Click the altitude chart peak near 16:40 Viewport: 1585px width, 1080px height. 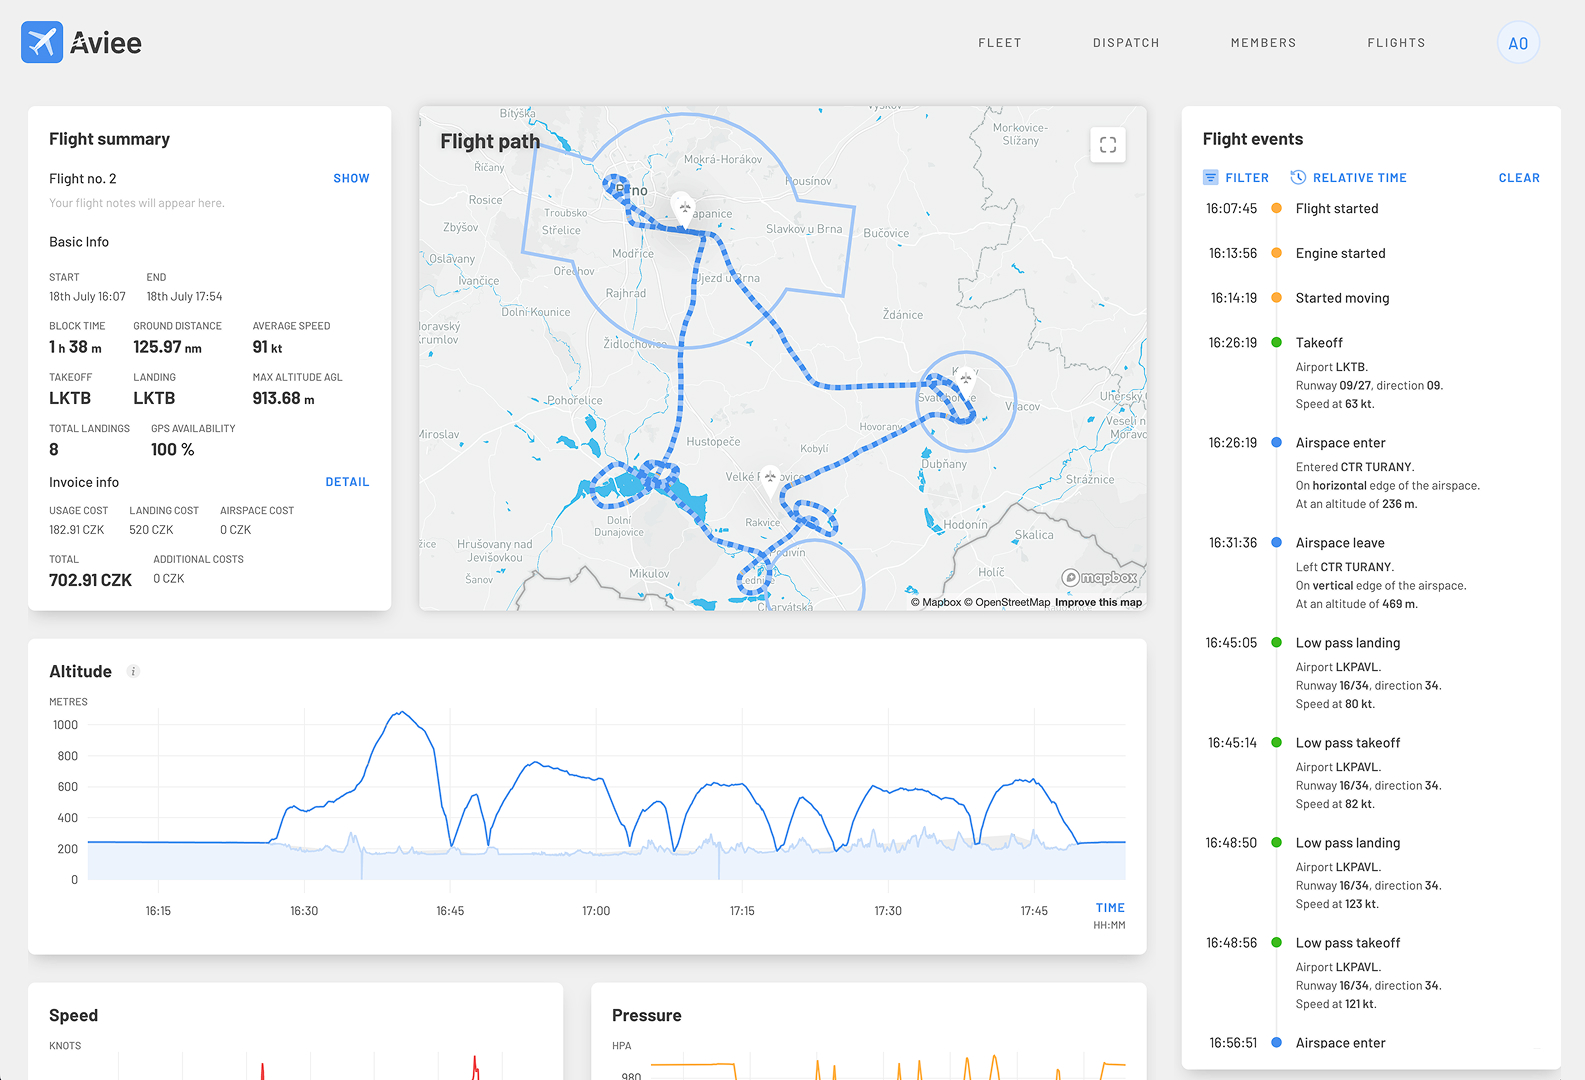click(x=401, y=713)
